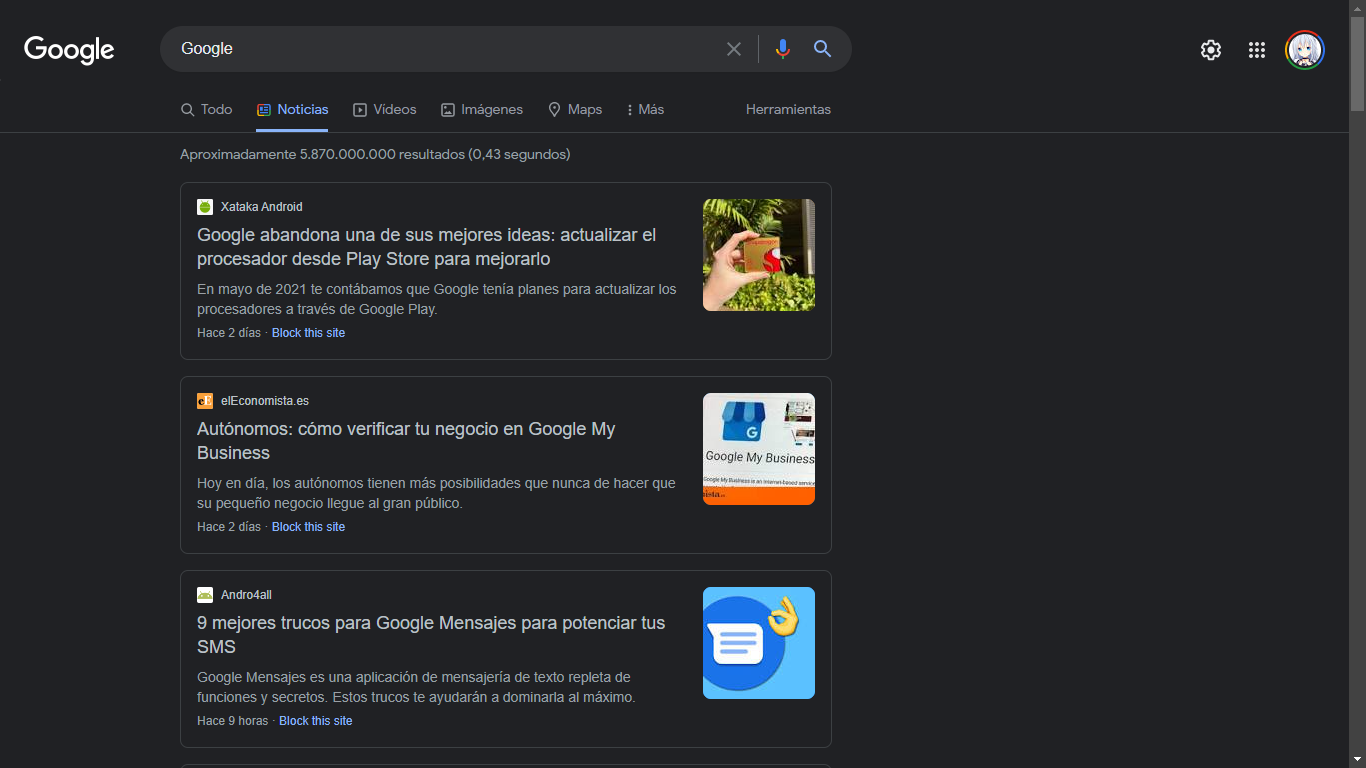1366x768 pixels.
Task: Start voice search with microphone icon
Action: coord(782,49)
